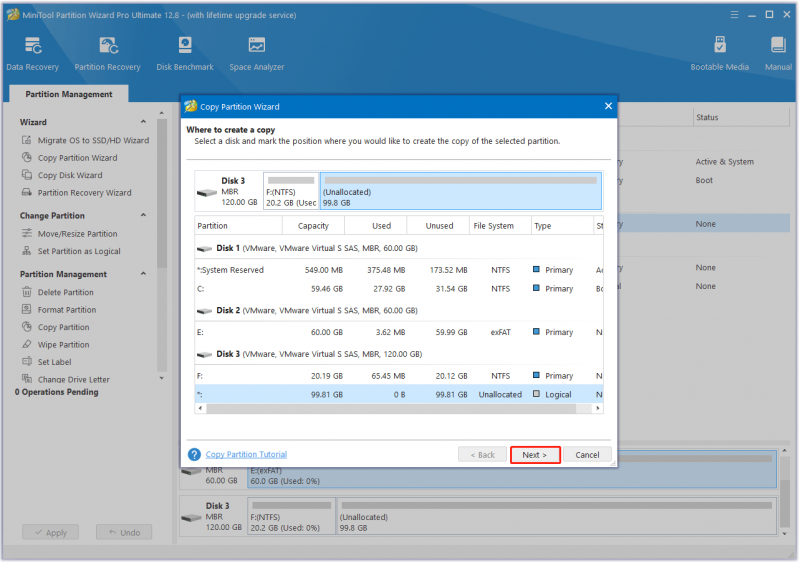Open the Copy Partition Tutorial link

click(x=246, y=454)
